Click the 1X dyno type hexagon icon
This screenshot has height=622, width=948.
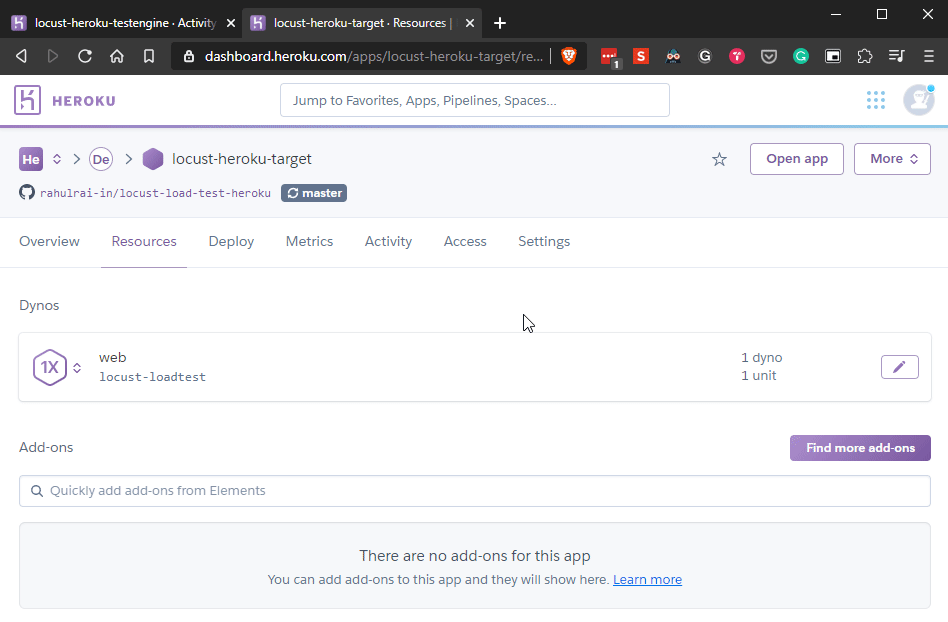pos(50,368)
